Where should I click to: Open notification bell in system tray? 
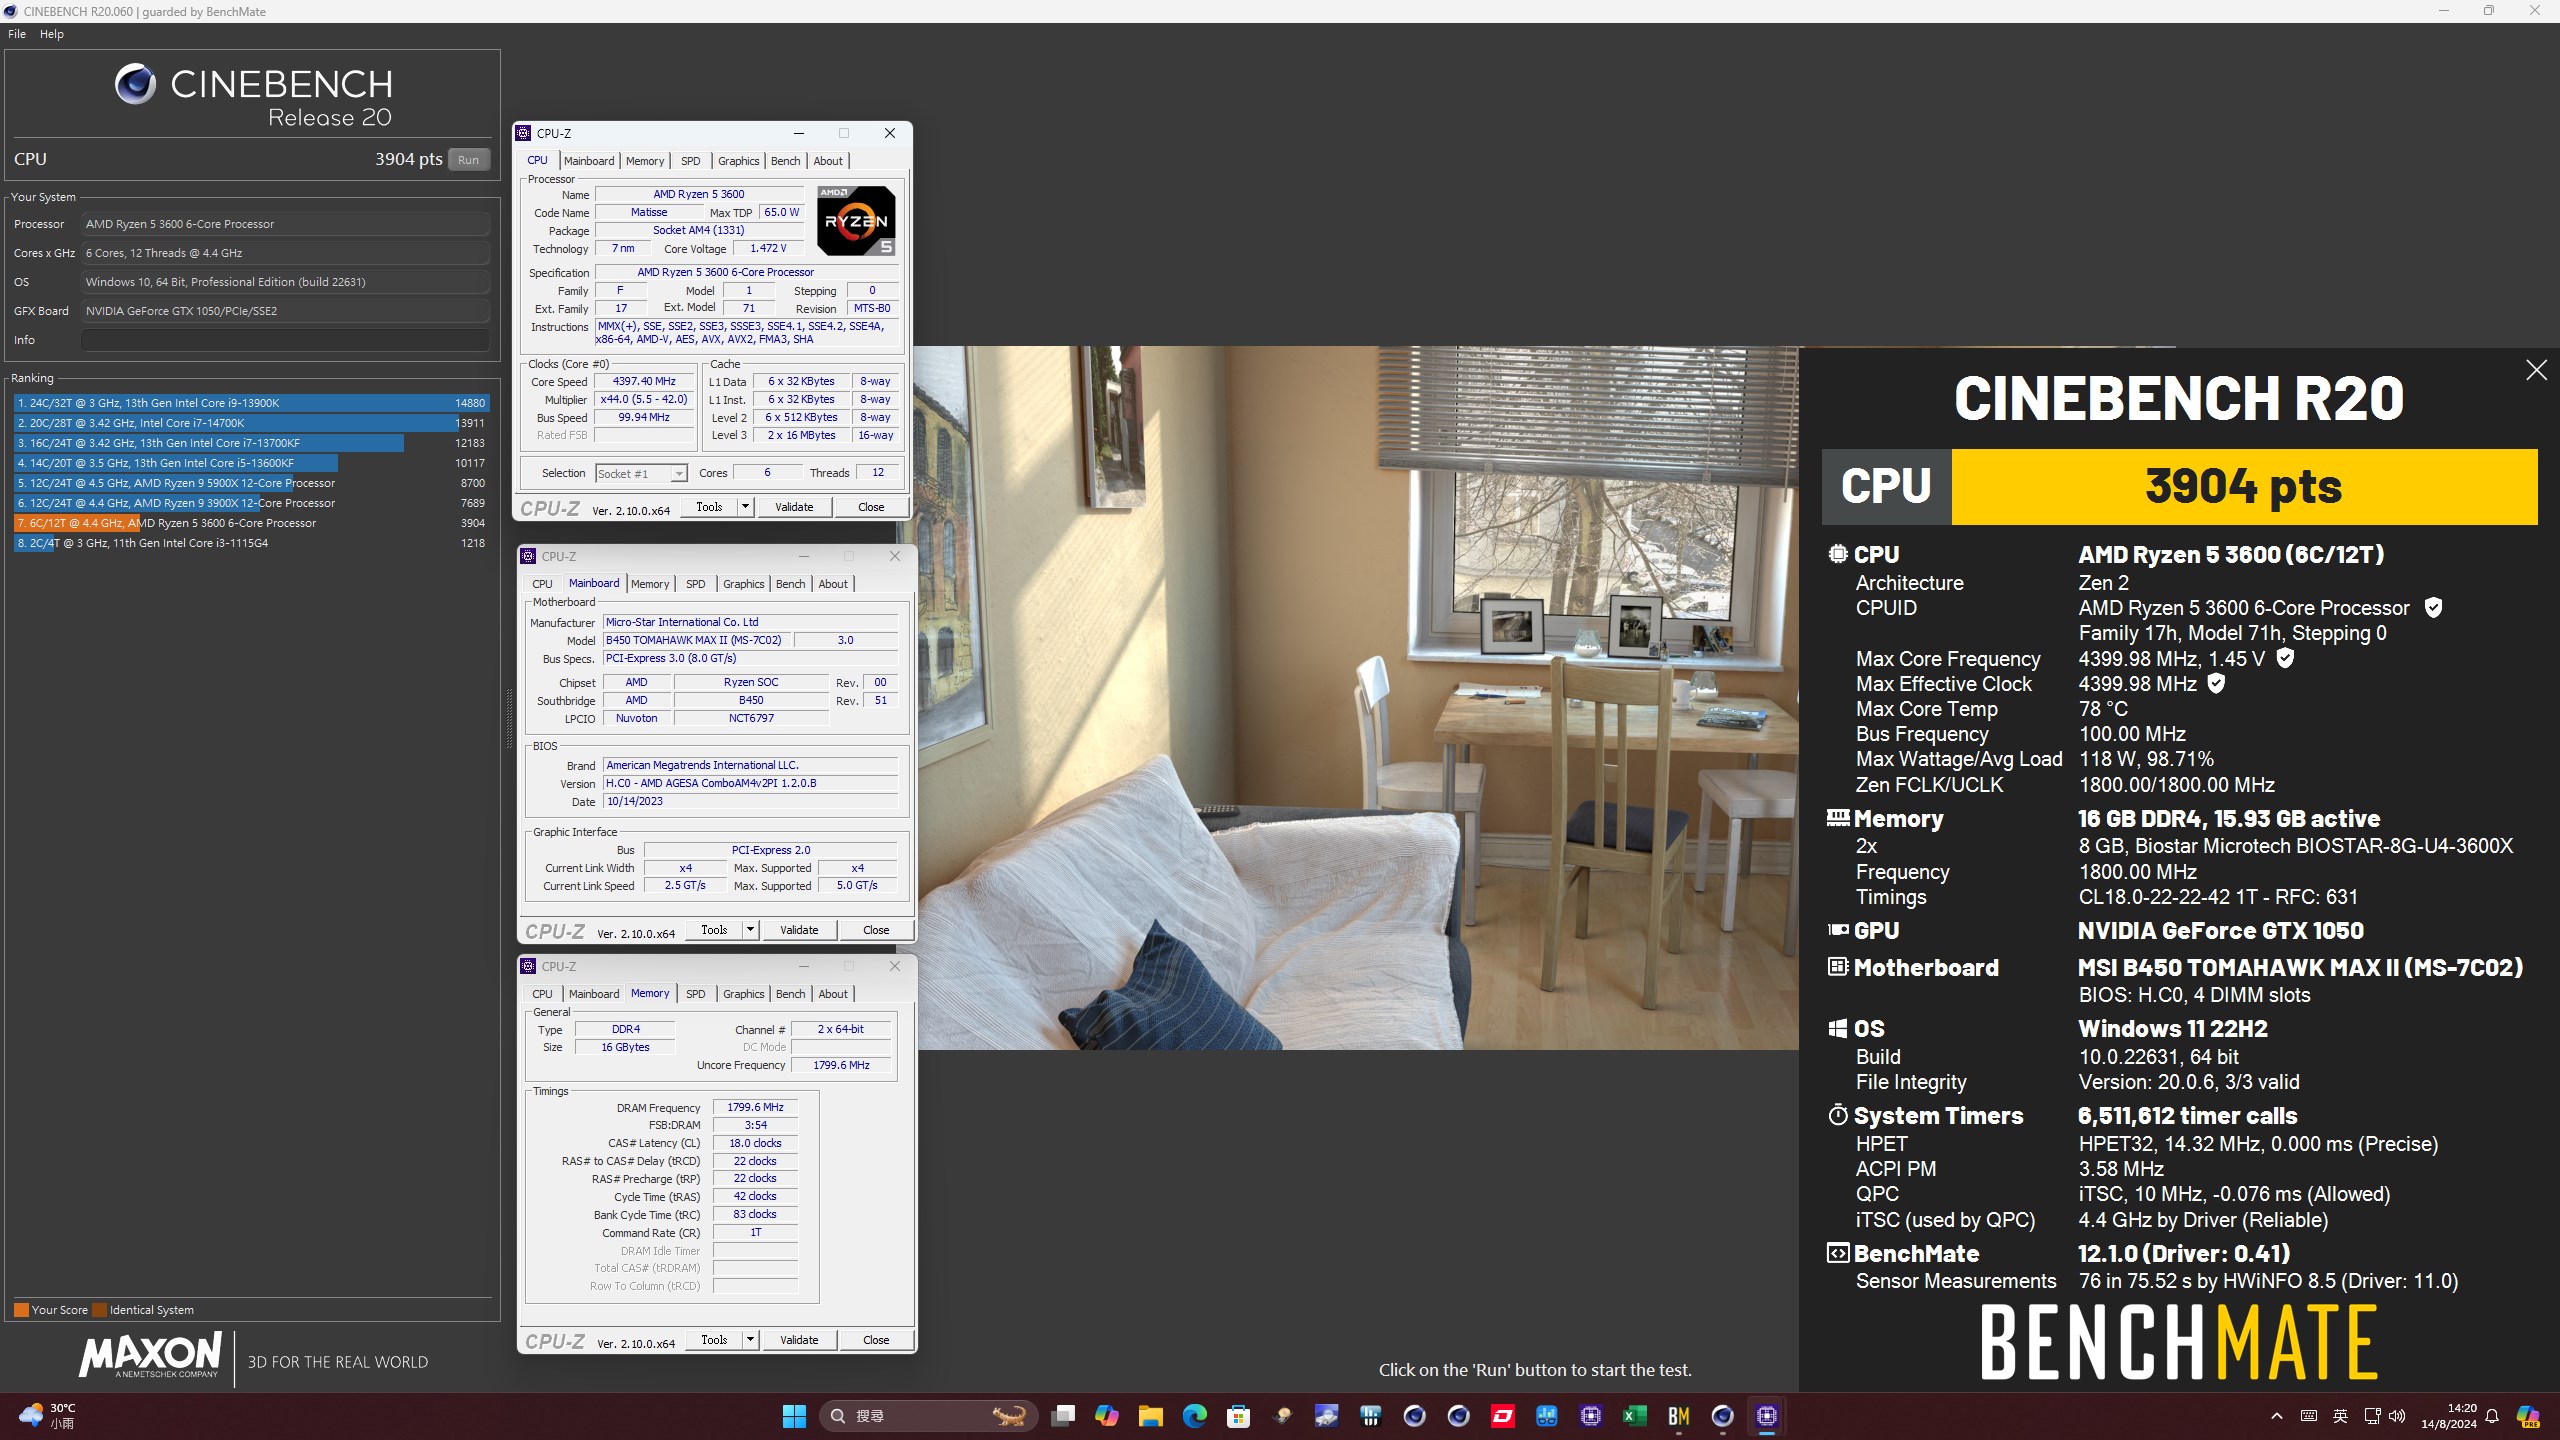(2492, 1416)
